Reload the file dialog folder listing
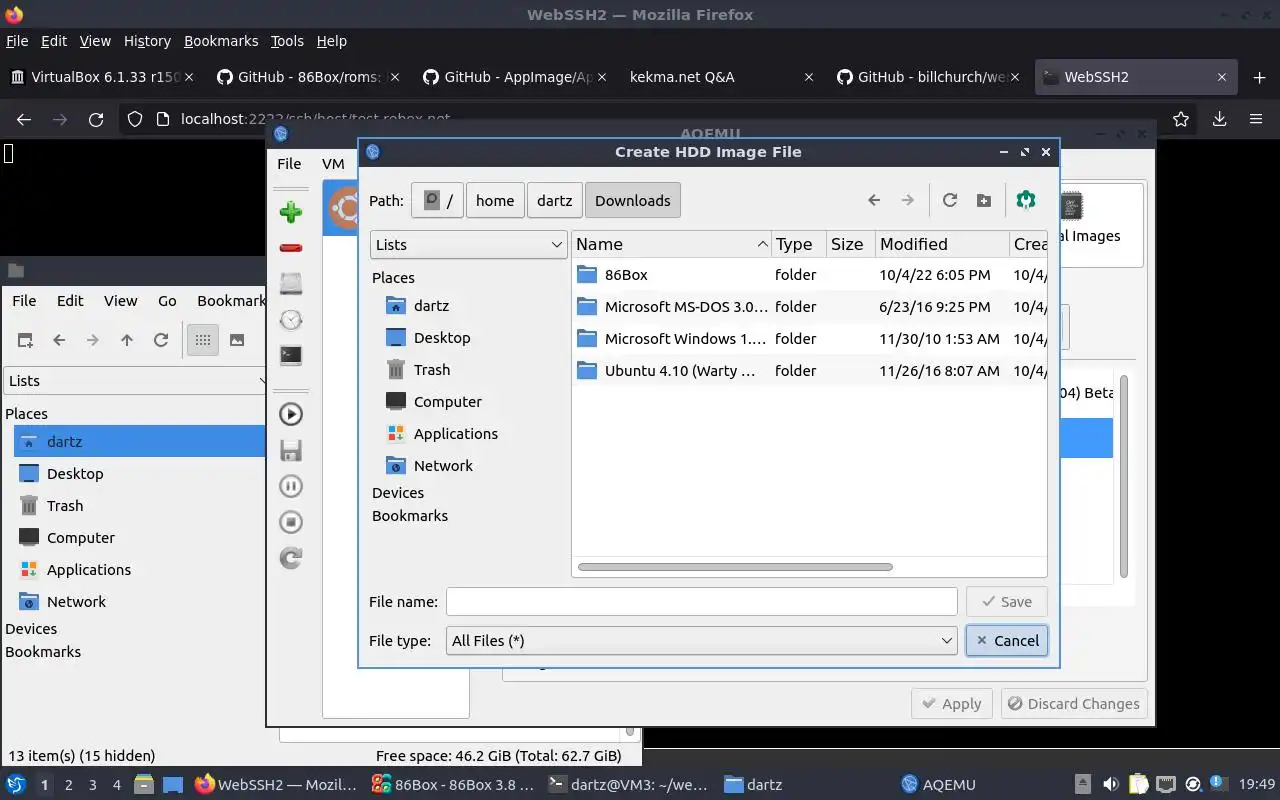1280x800 pixels. (950, 200)
